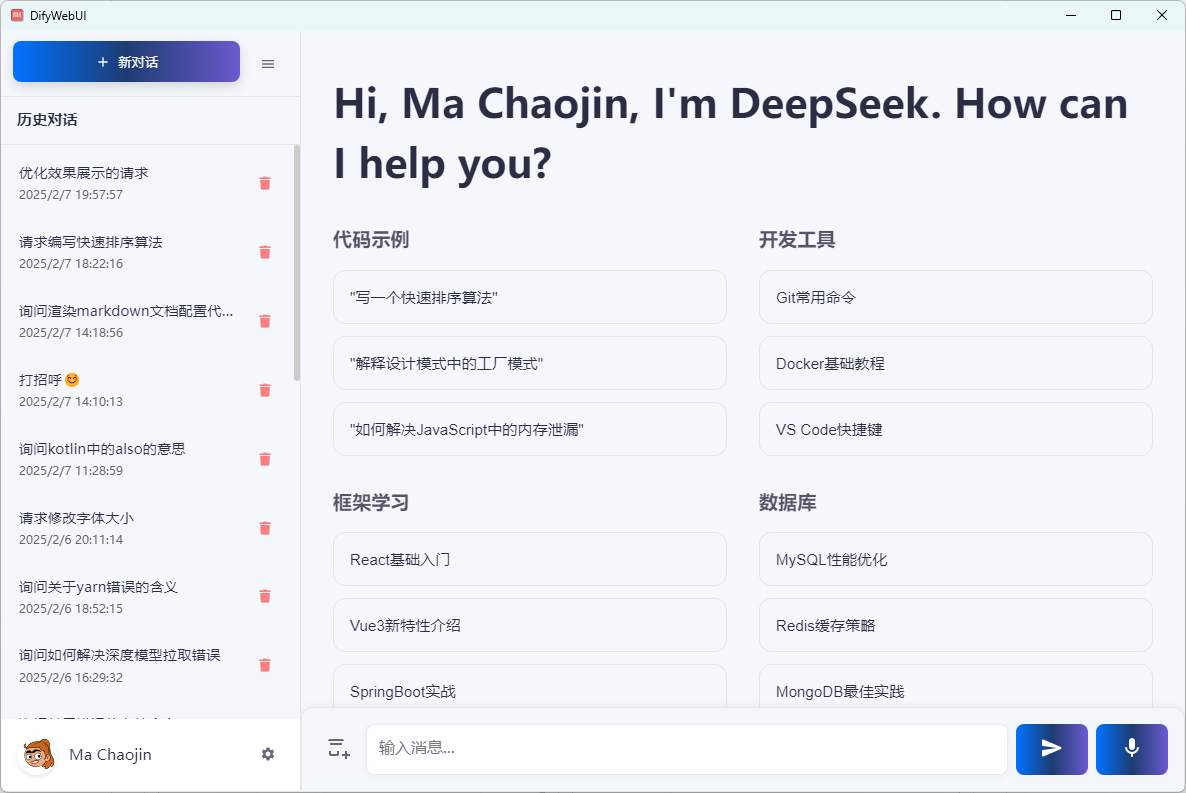This screenshot has height=793, width=1186.
Task: Open the 询问渲染markdown文档配置代 history item
Action: [126, 321]
